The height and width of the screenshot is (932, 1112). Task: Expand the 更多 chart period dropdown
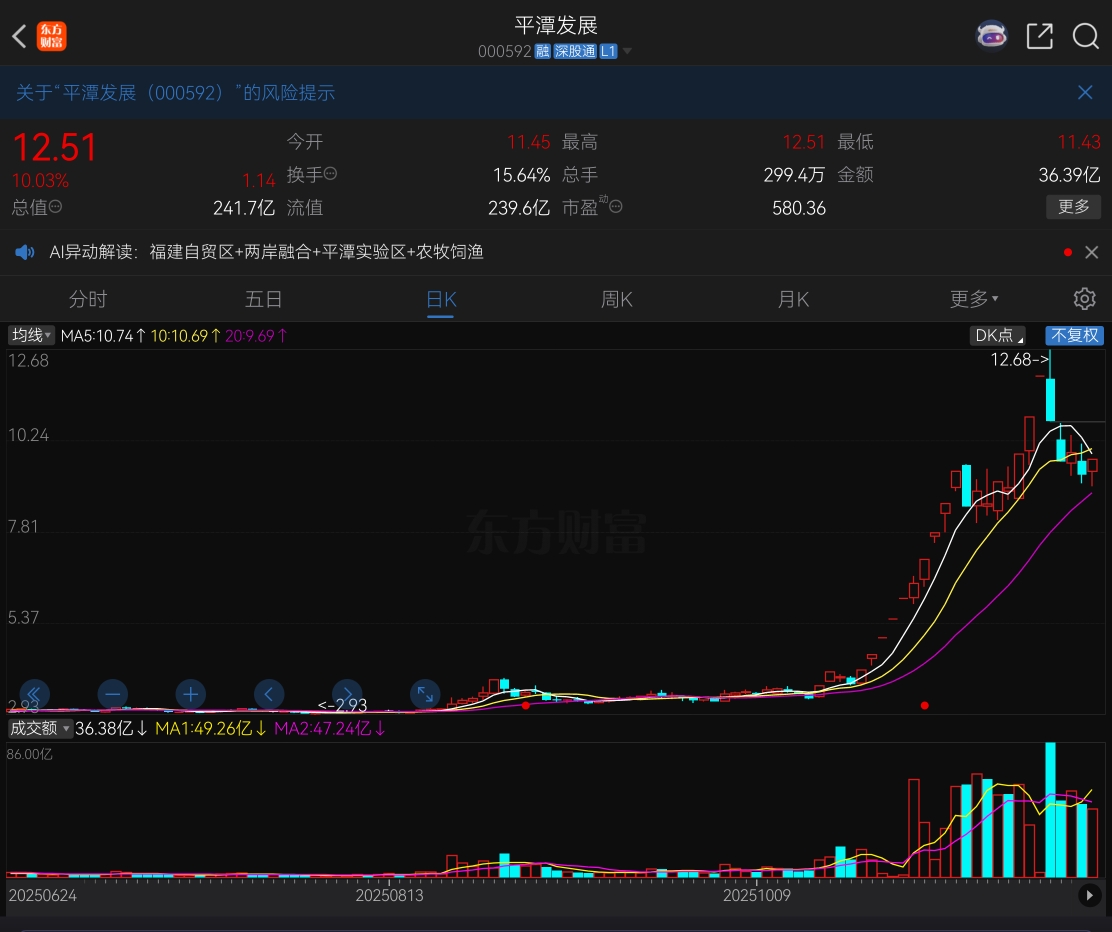tap(974, 299)
